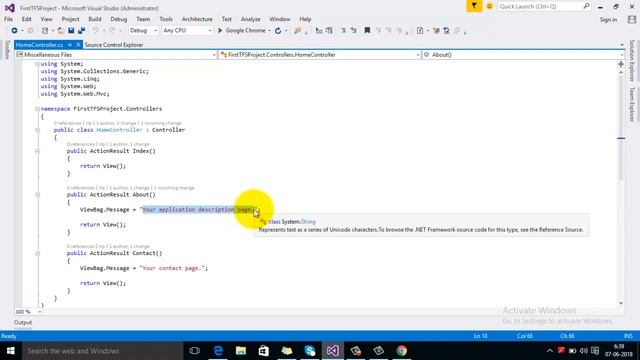The image size is (640, 360).
Task: Collapse the Index() method outline
Action: coord(37,151)
